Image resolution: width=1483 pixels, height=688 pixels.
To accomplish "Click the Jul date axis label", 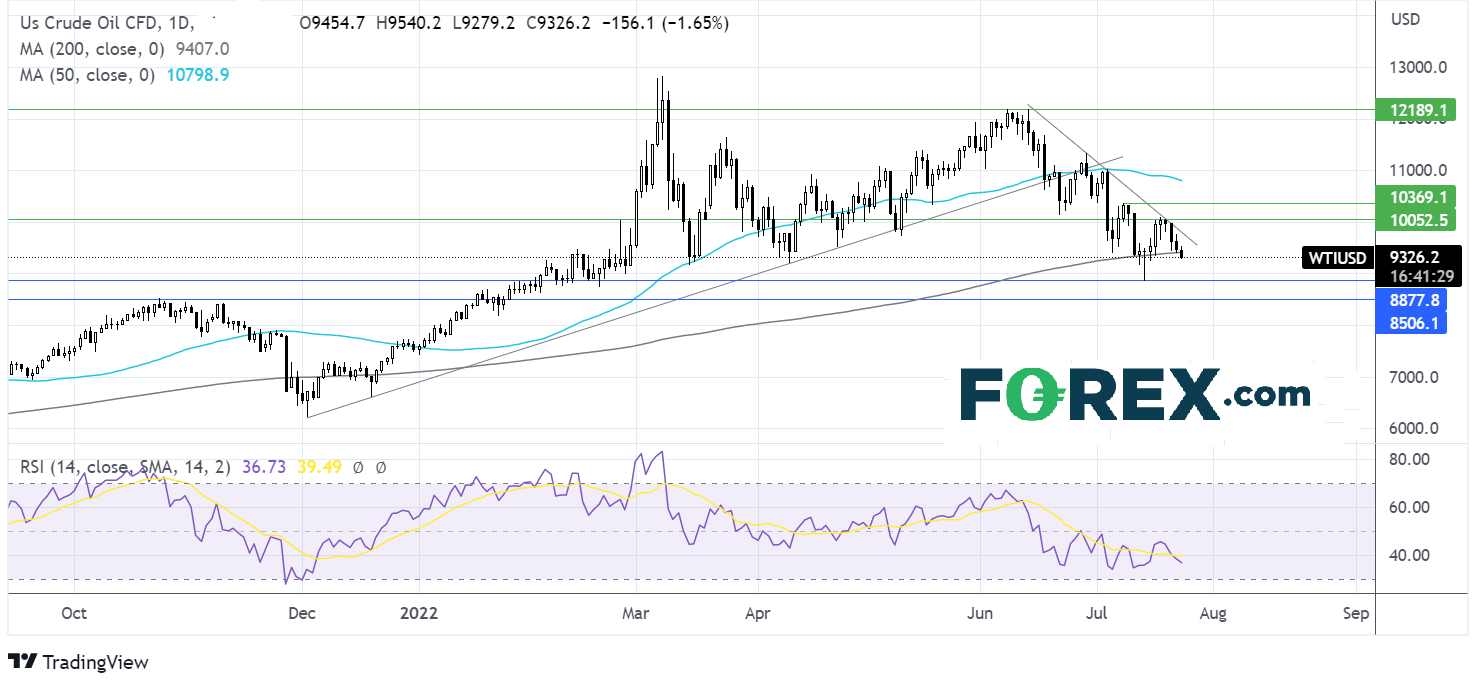I will [1098, 613].
